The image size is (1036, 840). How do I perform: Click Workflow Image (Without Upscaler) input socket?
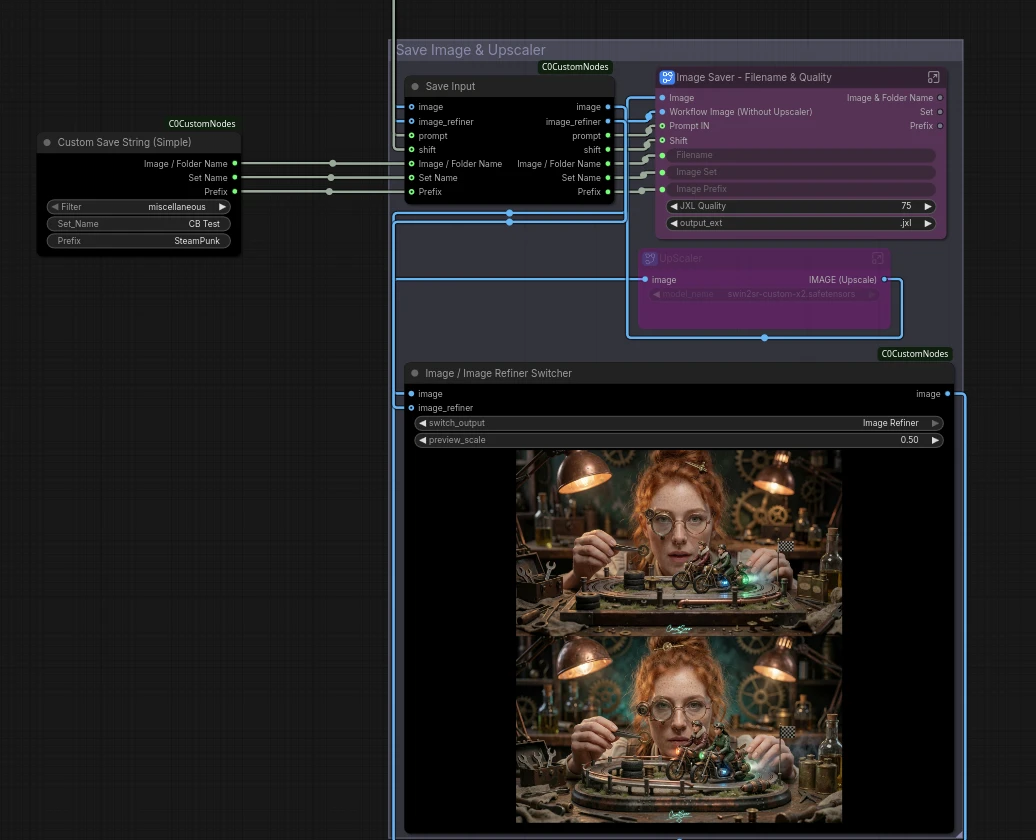[662, 112]
